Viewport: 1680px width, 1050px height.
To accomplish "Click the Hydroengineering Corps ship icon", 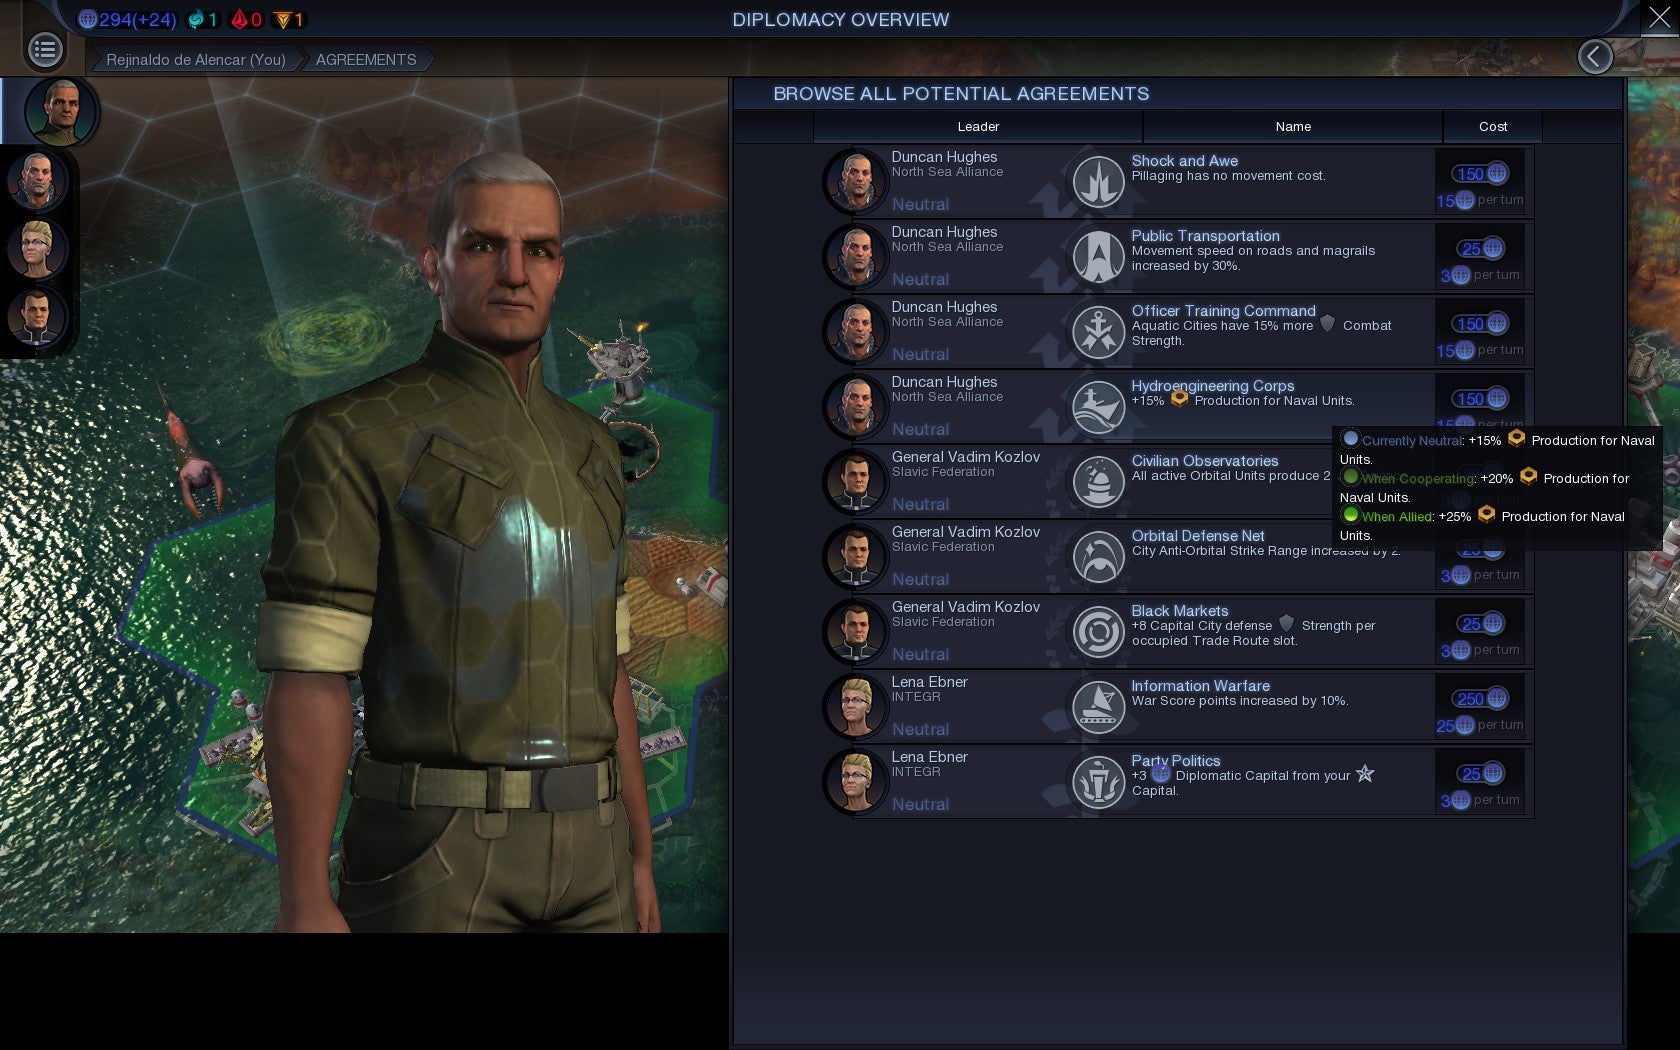I will pyautogui.click(x=1098, y=407).
